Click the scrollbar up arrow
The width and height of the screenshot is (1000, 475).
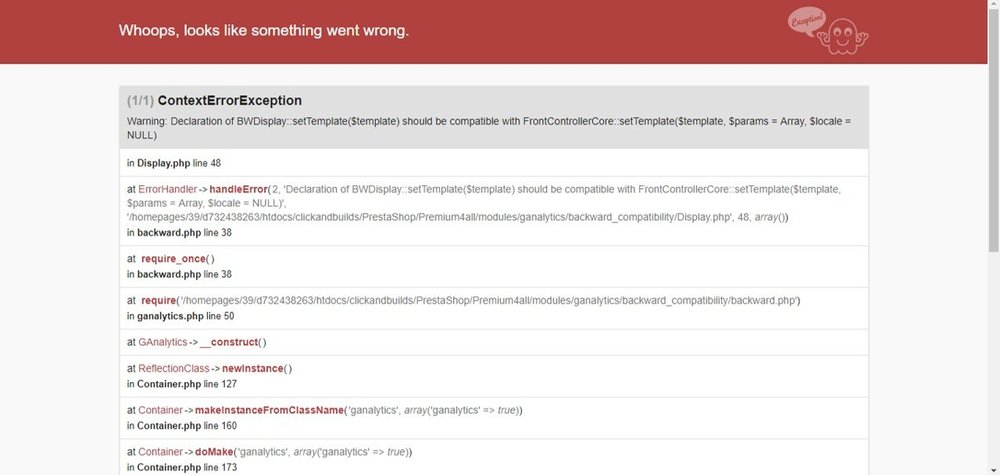994,5
